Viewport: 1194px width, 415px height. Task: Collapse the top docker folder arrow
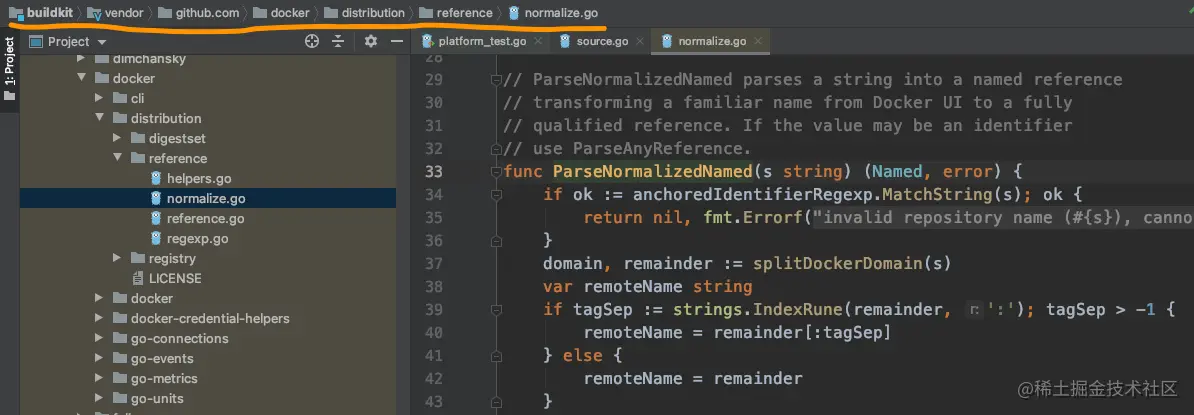81,78
